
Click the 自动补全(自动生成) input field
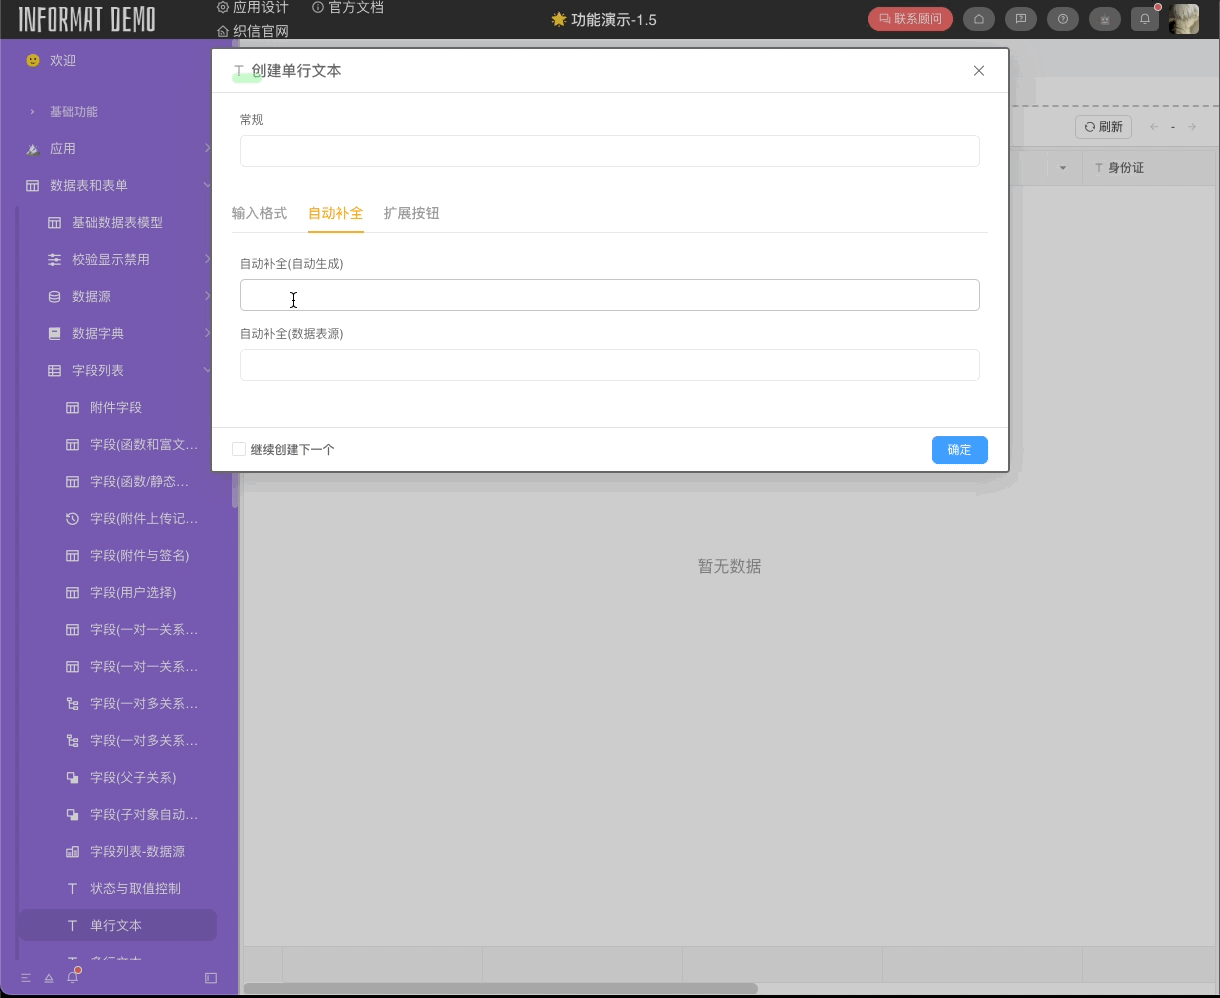609,295
